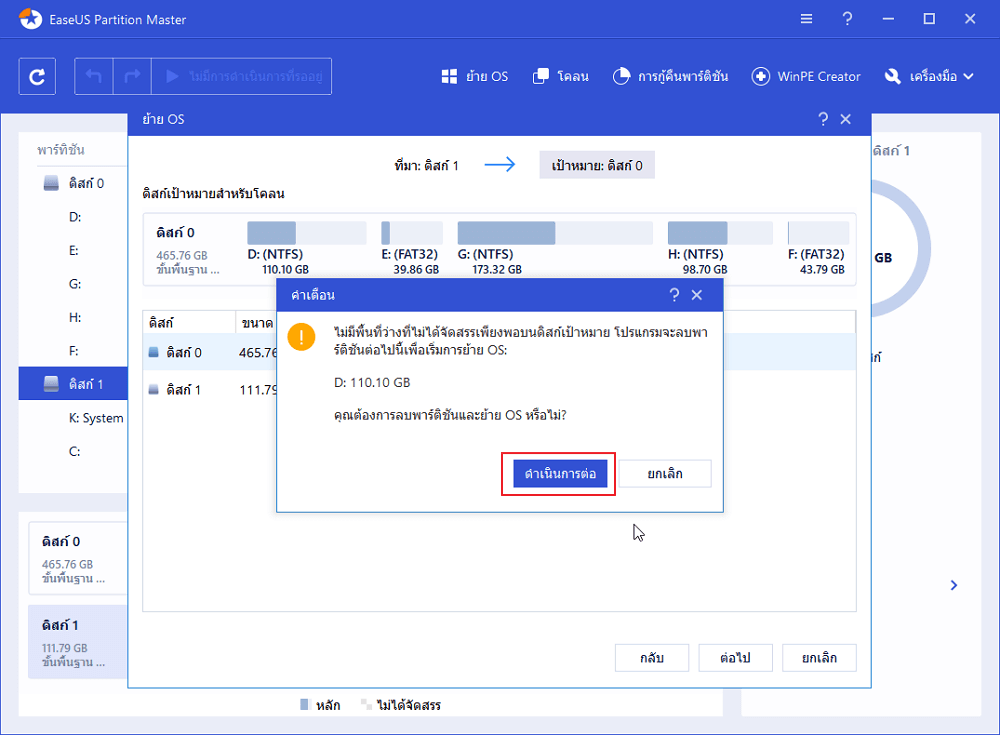The height and width of the screenshot is (735, 1000).
Task: Click ยกเลิก in the คำเตือน warning dialog
Action: pos(665,474)
